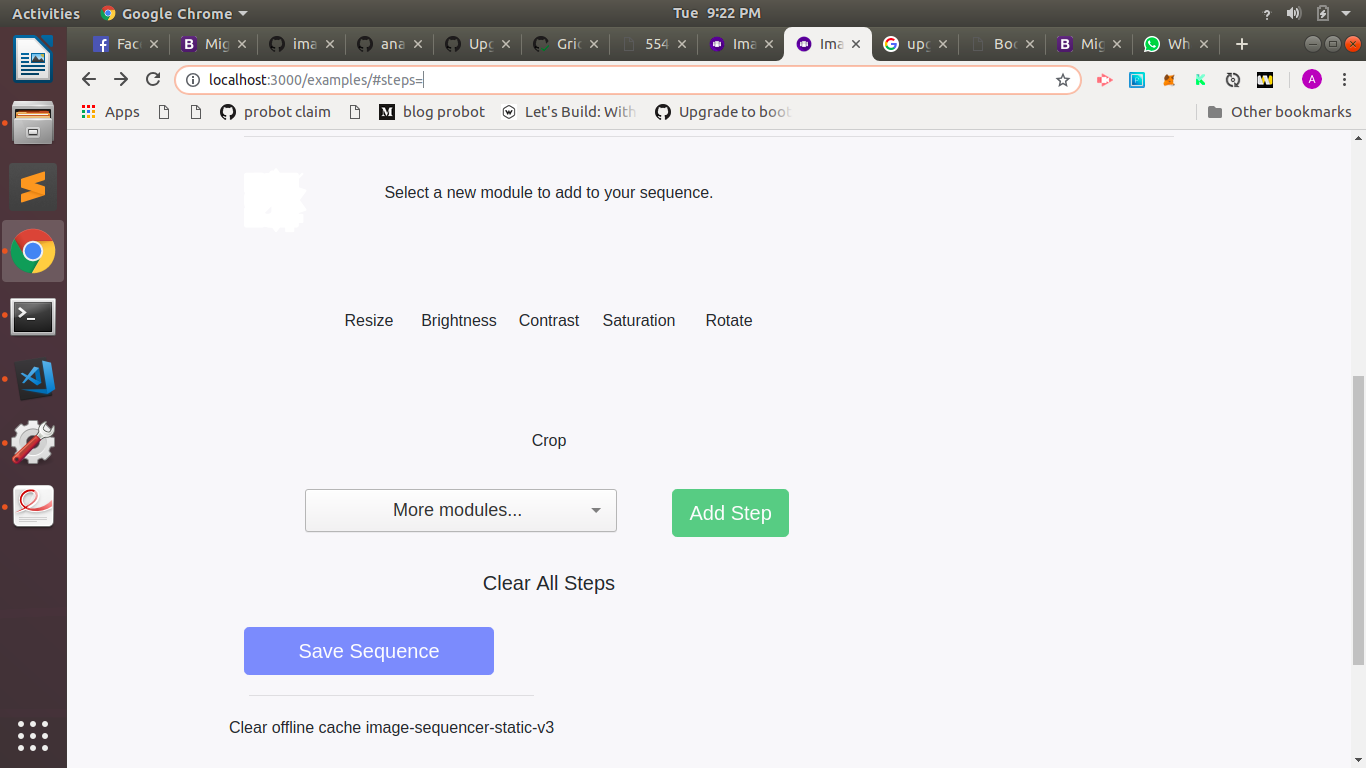Screen dimensions: 1366x768
Task: Open the 'probot claim' bookmark
Action: (275, 112)
